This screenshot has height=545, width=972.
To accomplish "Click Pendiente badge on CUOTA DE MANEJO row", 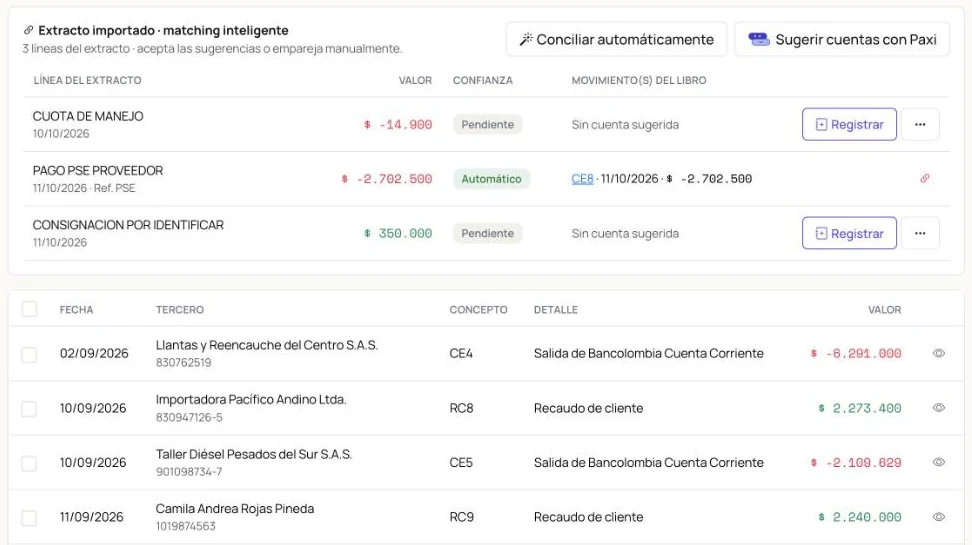I will 487,124.
